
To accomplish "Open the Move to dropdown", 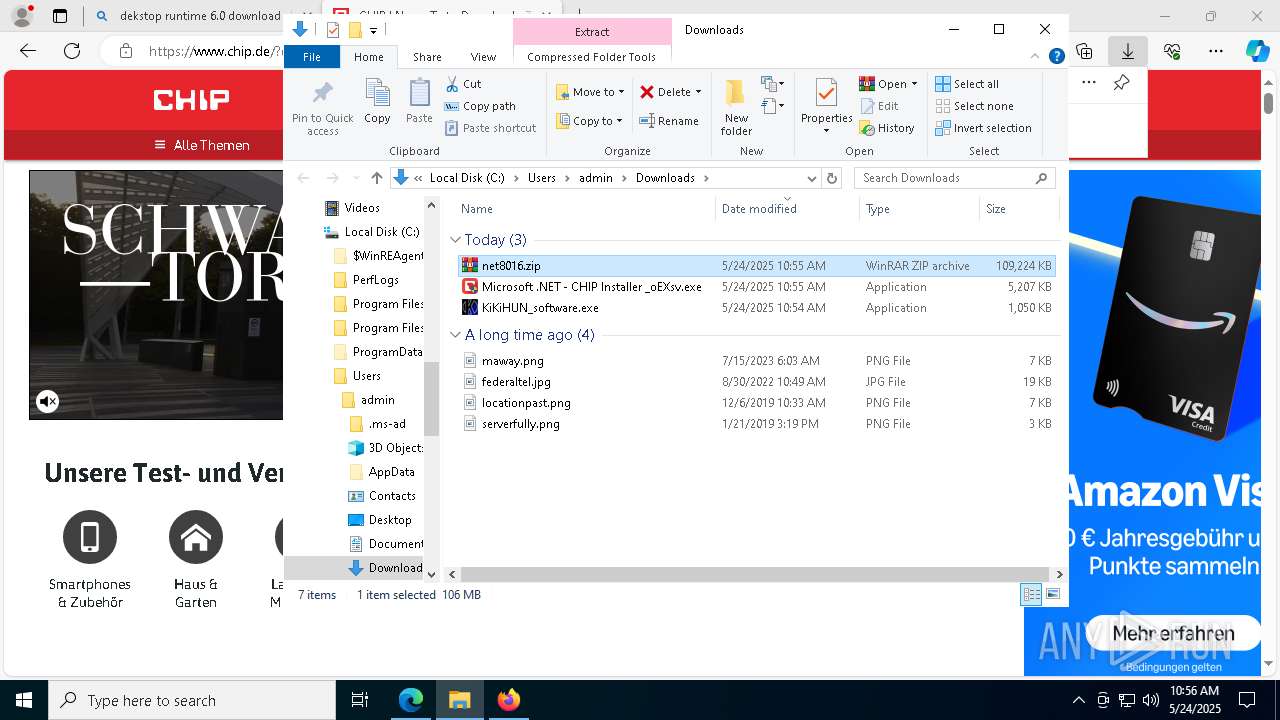I will click(590, 92).
